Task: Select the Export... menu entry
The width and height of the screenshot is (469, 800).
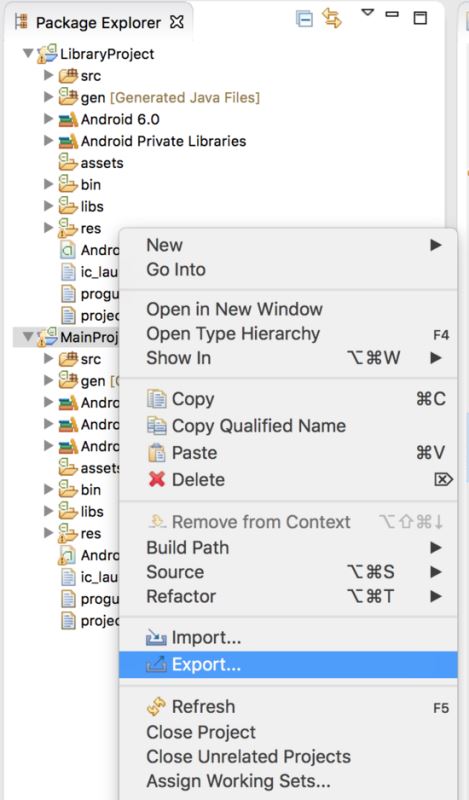Action: coord(288,664)
